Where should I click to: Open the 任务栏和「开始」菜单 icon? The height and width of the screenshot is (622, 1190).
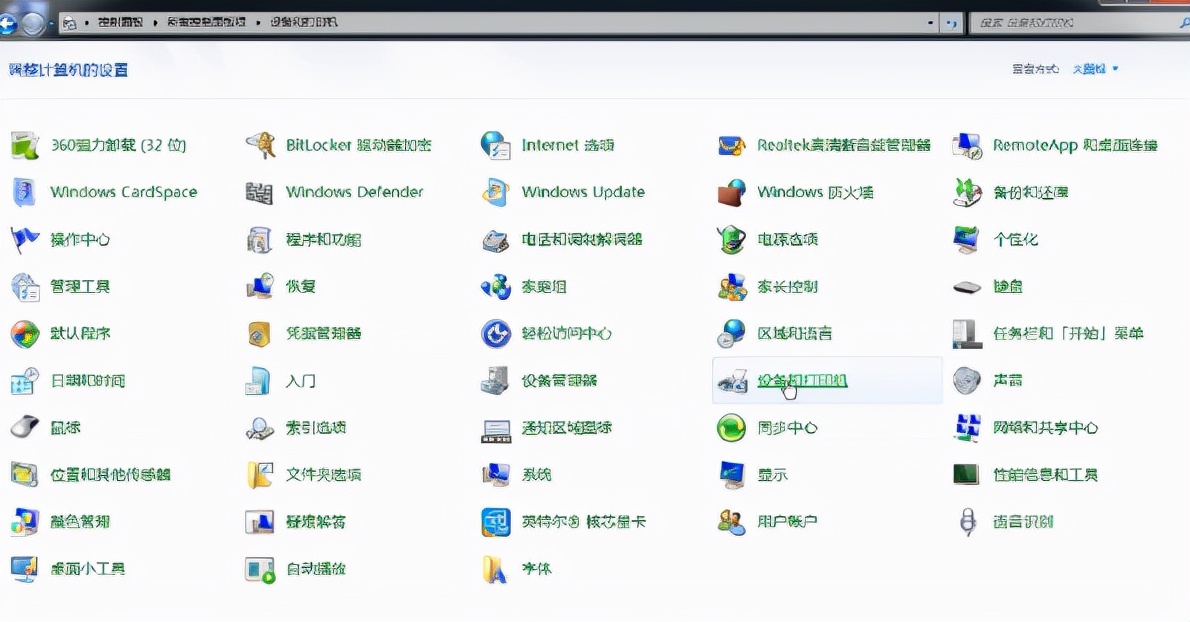click(x=968, y=334)
